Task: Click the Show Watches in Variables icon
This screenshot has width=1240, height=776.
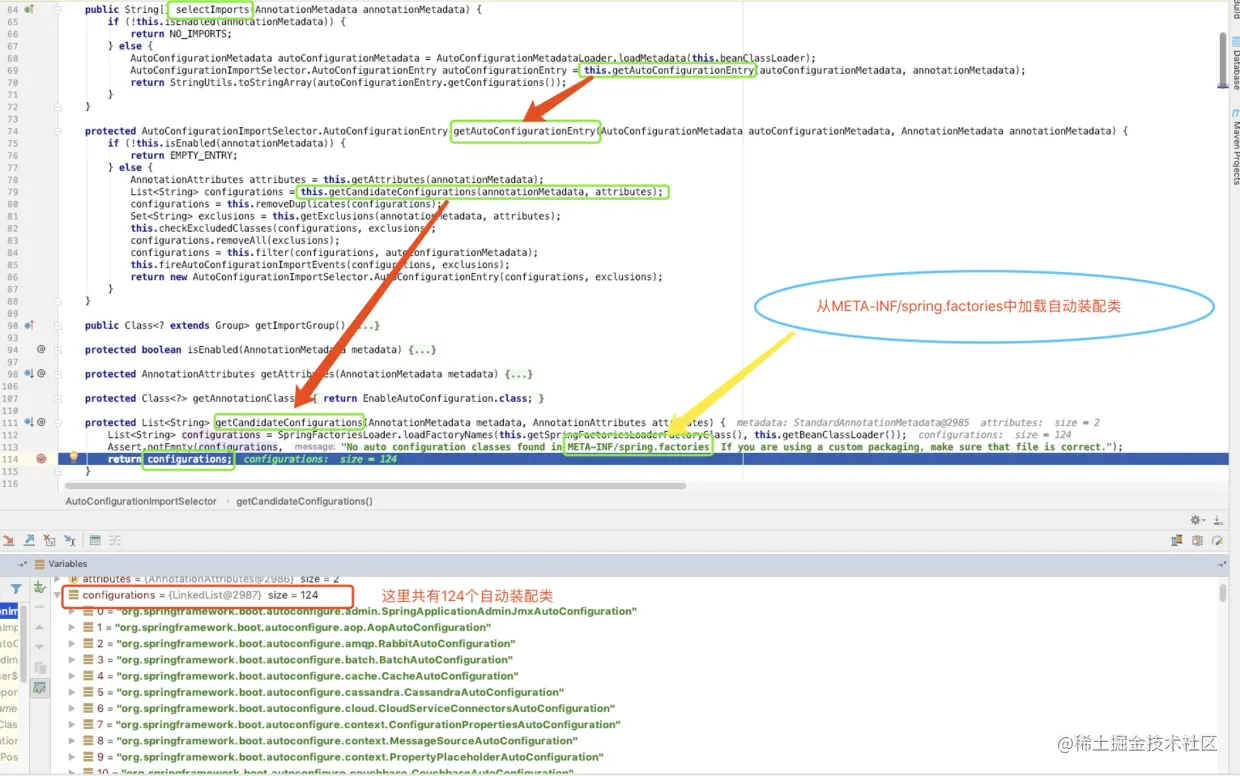Action: coord(40,688)
